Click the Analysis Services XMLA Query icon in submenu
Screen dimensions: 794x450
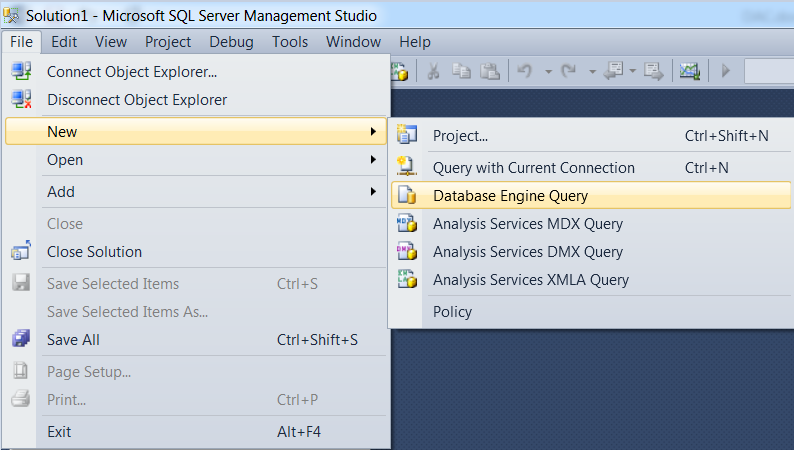(407, 279)
